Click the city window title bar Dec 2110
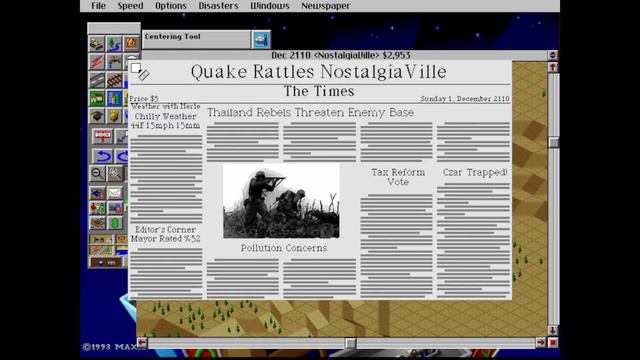Screen dimensions: 640x360 [x=341, y=55]
